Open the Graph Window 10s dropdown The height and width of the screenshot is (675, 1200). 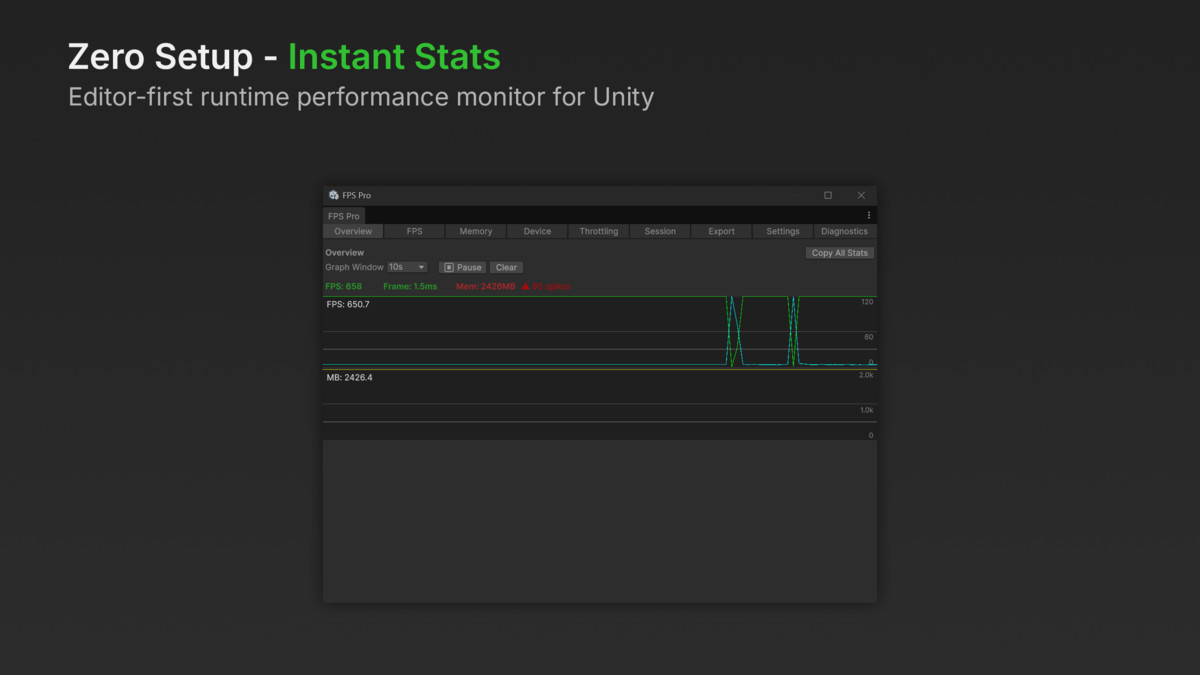tap(407, 267)
